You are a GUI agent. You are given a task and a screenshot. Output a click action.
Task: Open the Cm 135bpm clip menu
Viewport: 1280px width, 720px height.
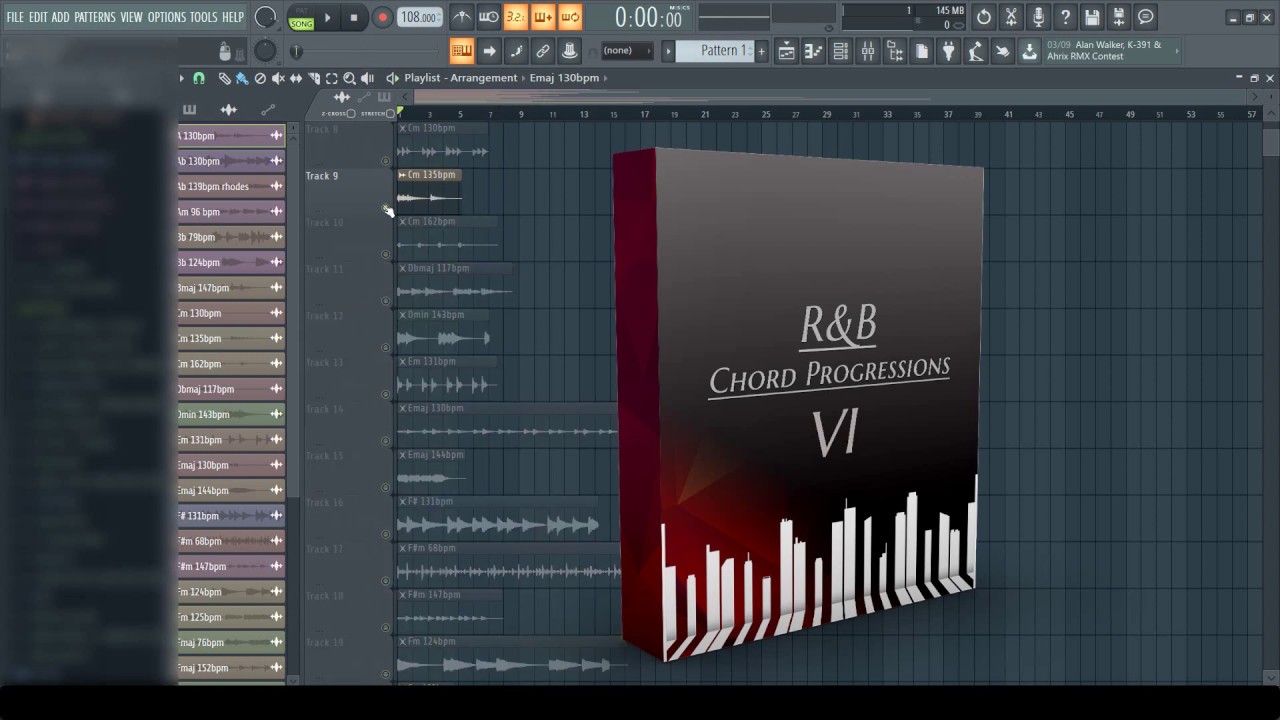(402, 175)
